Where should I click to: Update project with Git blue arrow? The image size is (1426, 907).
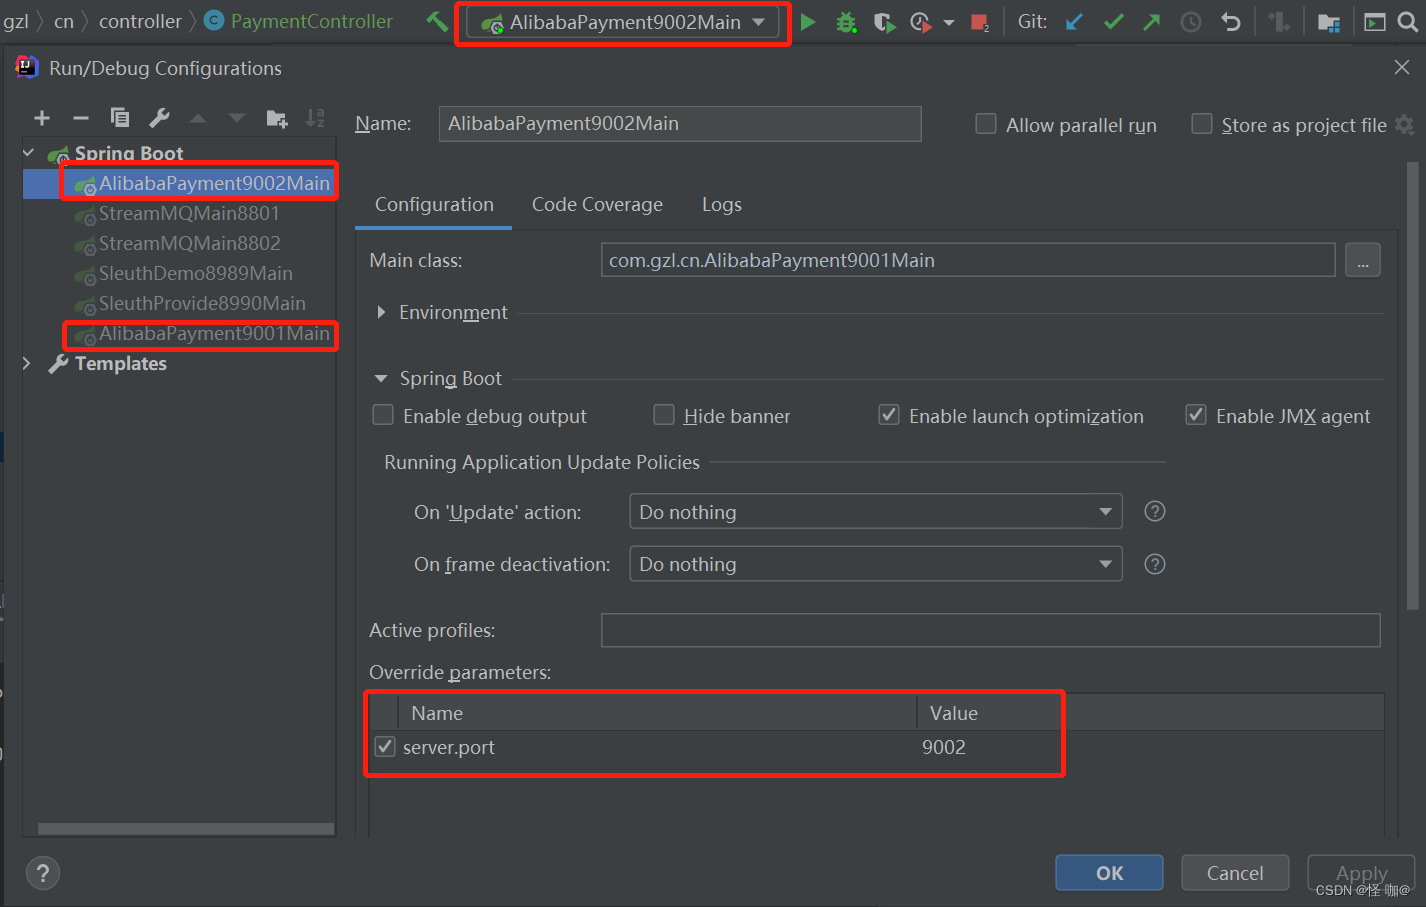[x=1074, y=22]
